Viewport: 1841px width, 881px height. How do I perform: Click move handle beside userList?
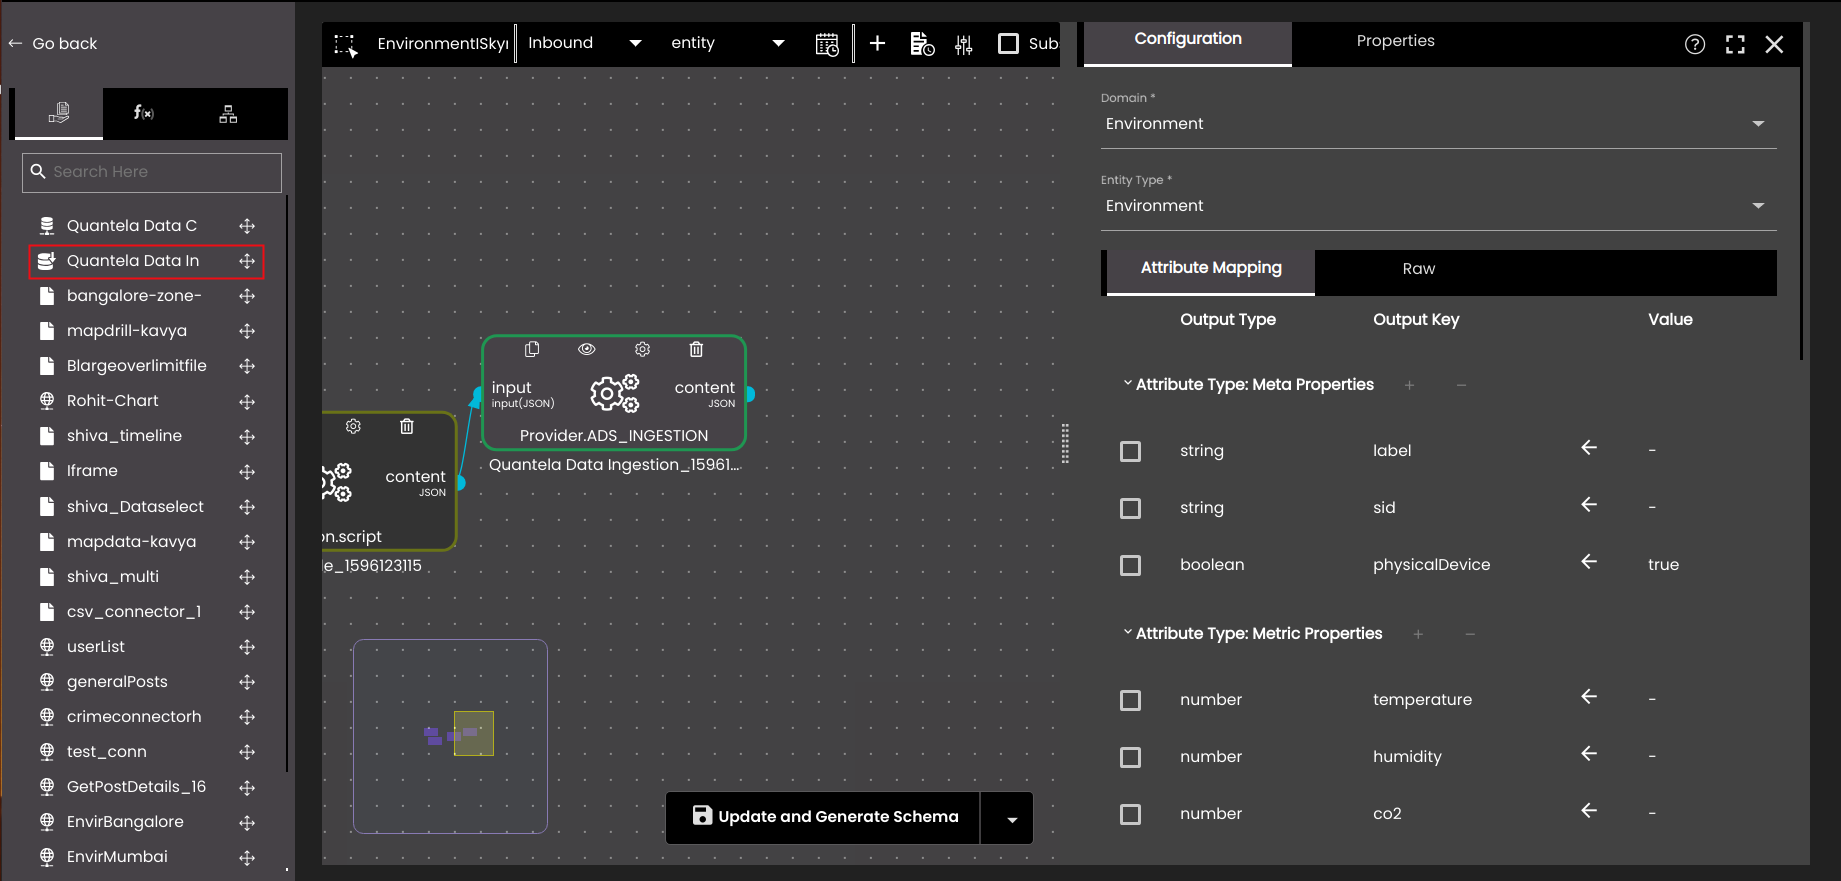247,647
